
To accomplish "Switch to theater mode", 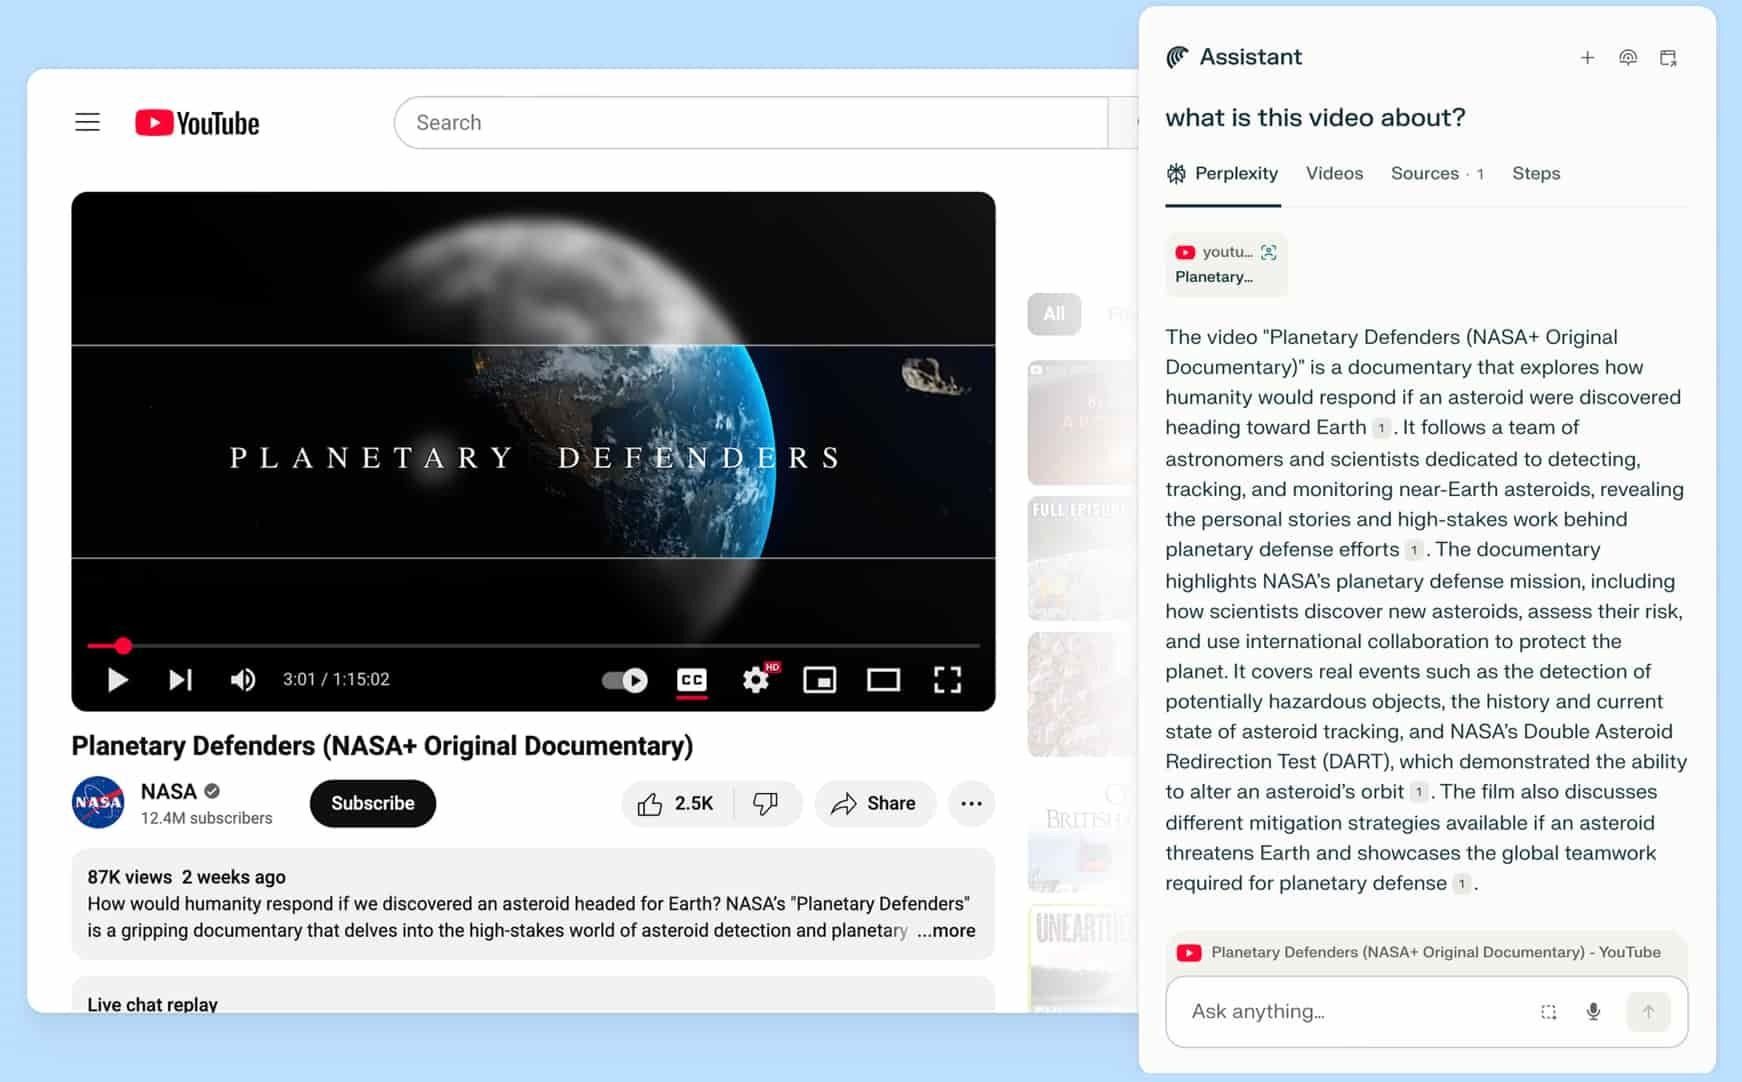I will tap(883, 680).
